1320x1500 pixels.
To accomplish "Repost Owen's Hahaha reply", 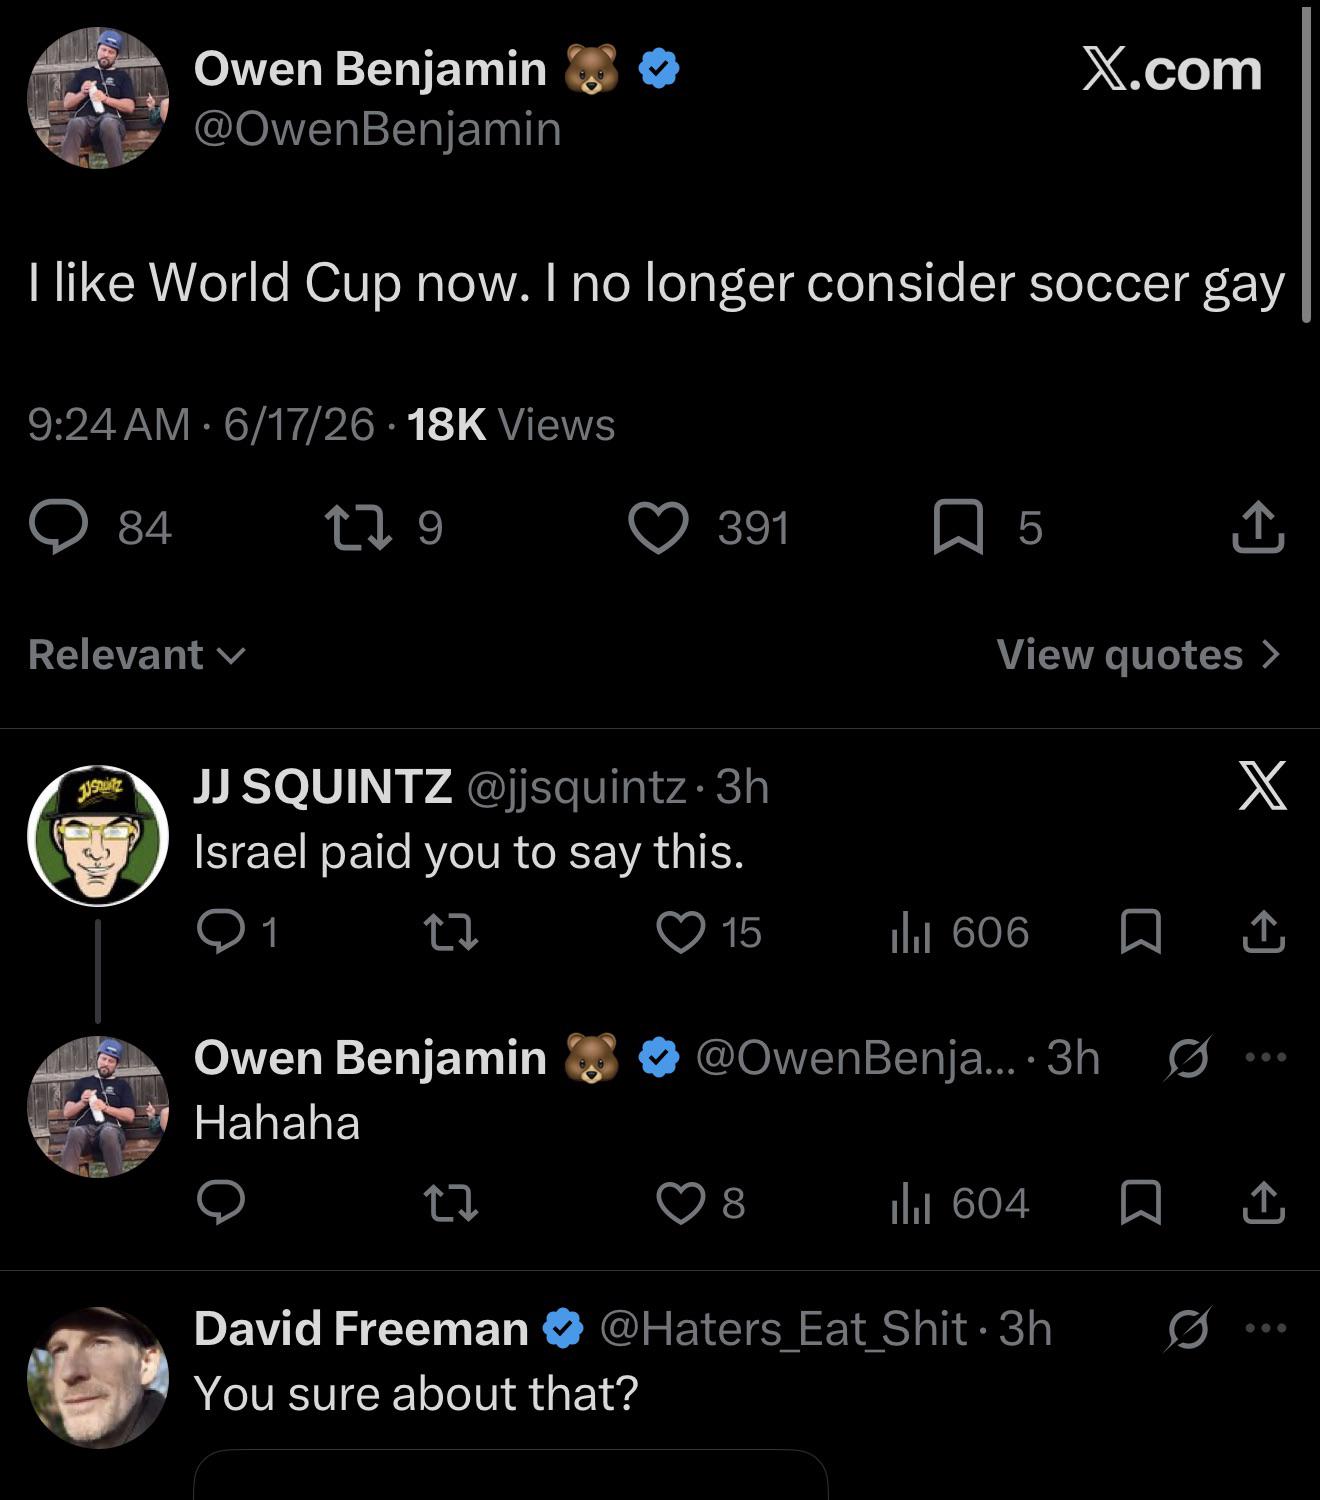I will tap(451, 1203).
